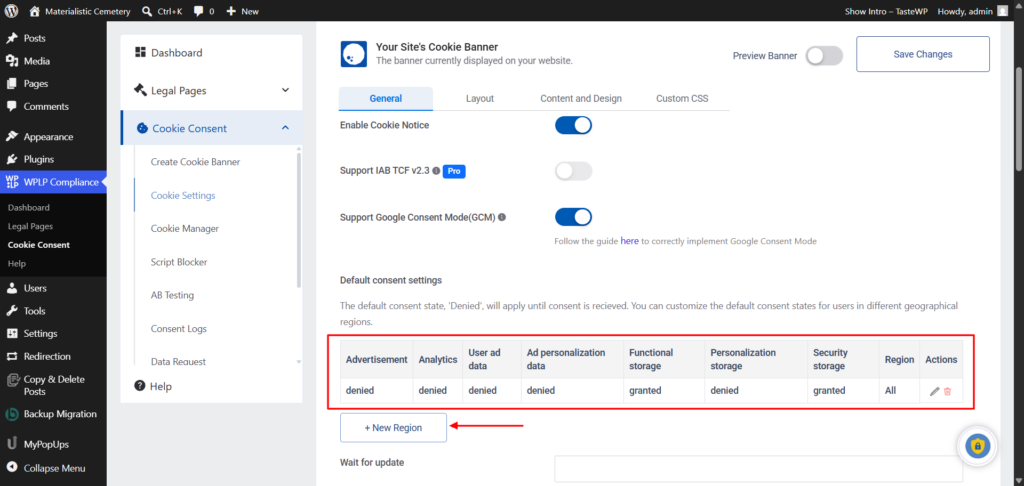Click the WordPress logo icon
The image size is (1024, 486).
11,11
